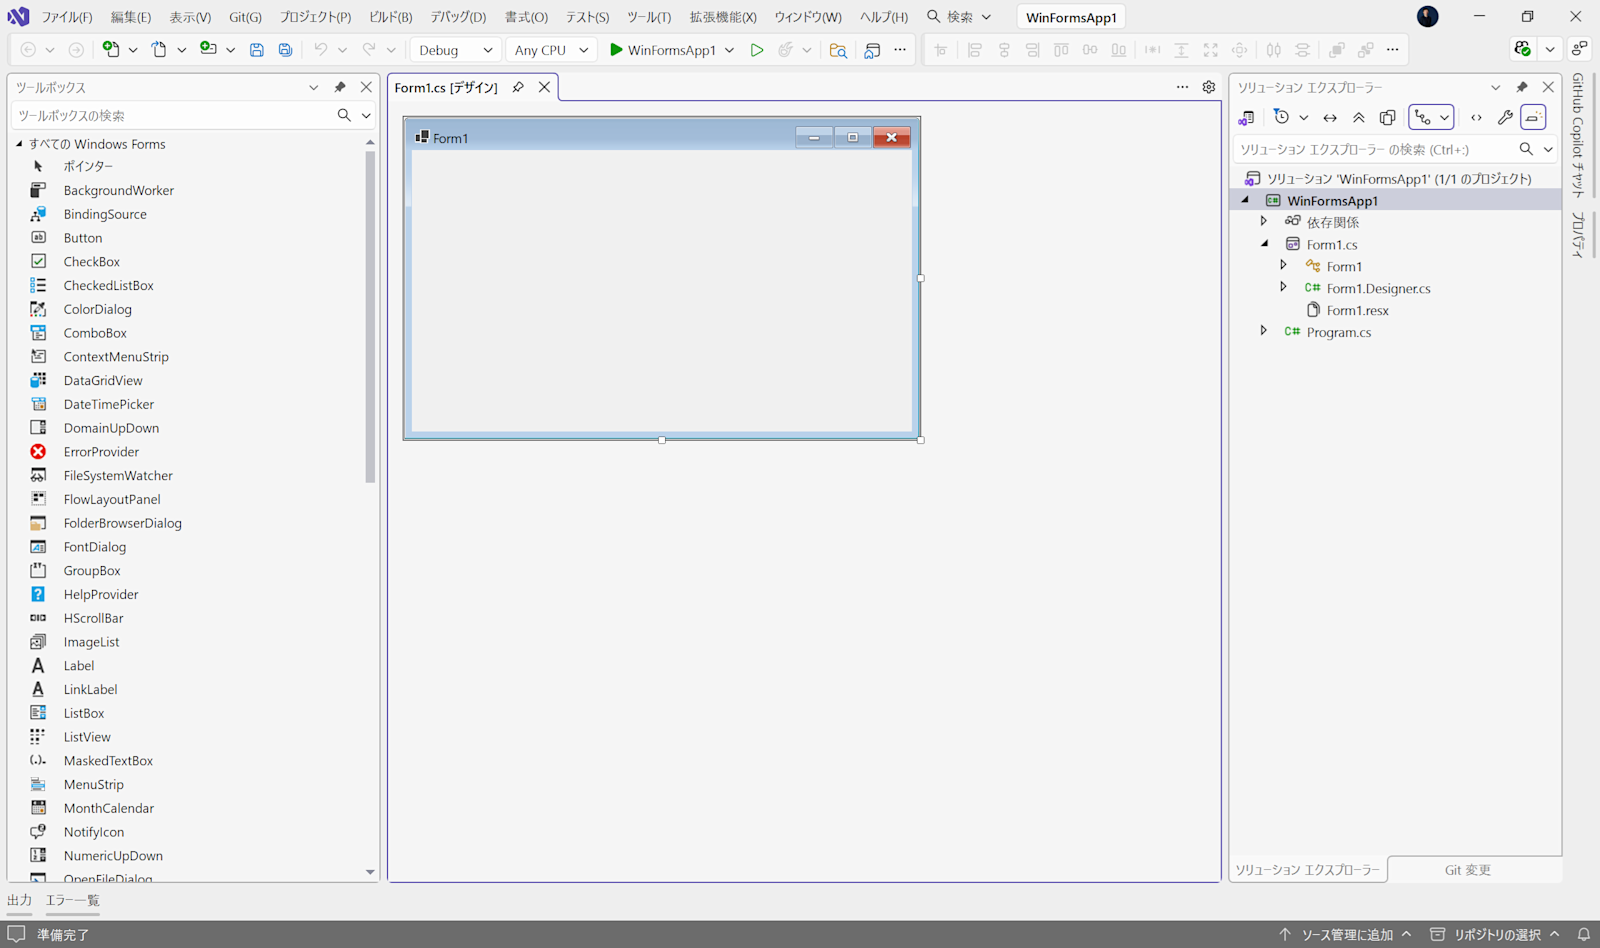Click ソース管理に追加 in status bar

(1345, 934)
